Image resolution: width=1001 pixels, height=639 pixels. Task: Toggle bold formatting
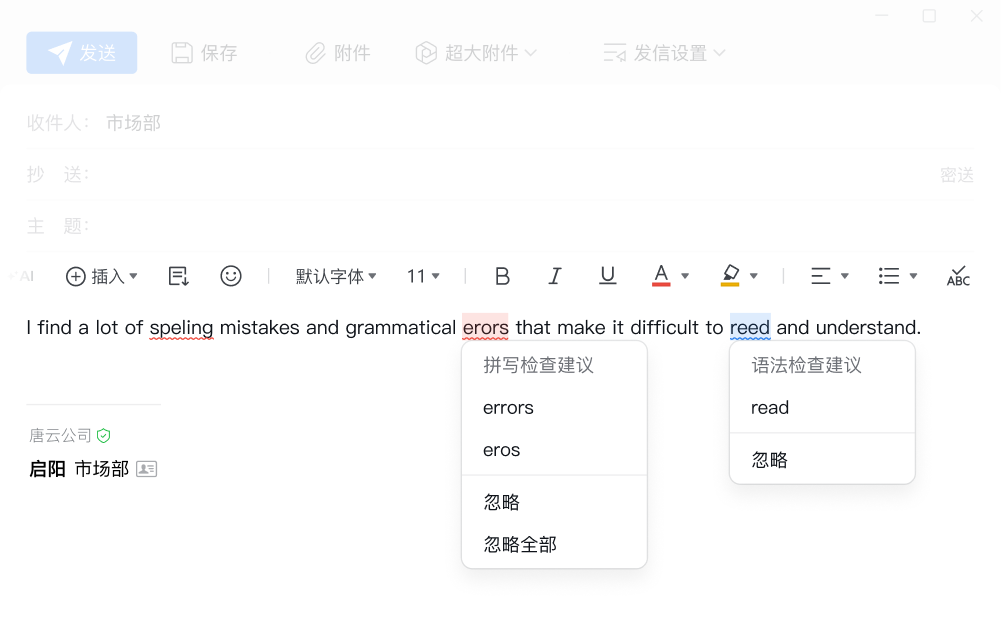pyautogui.click(x=503, y=276)
